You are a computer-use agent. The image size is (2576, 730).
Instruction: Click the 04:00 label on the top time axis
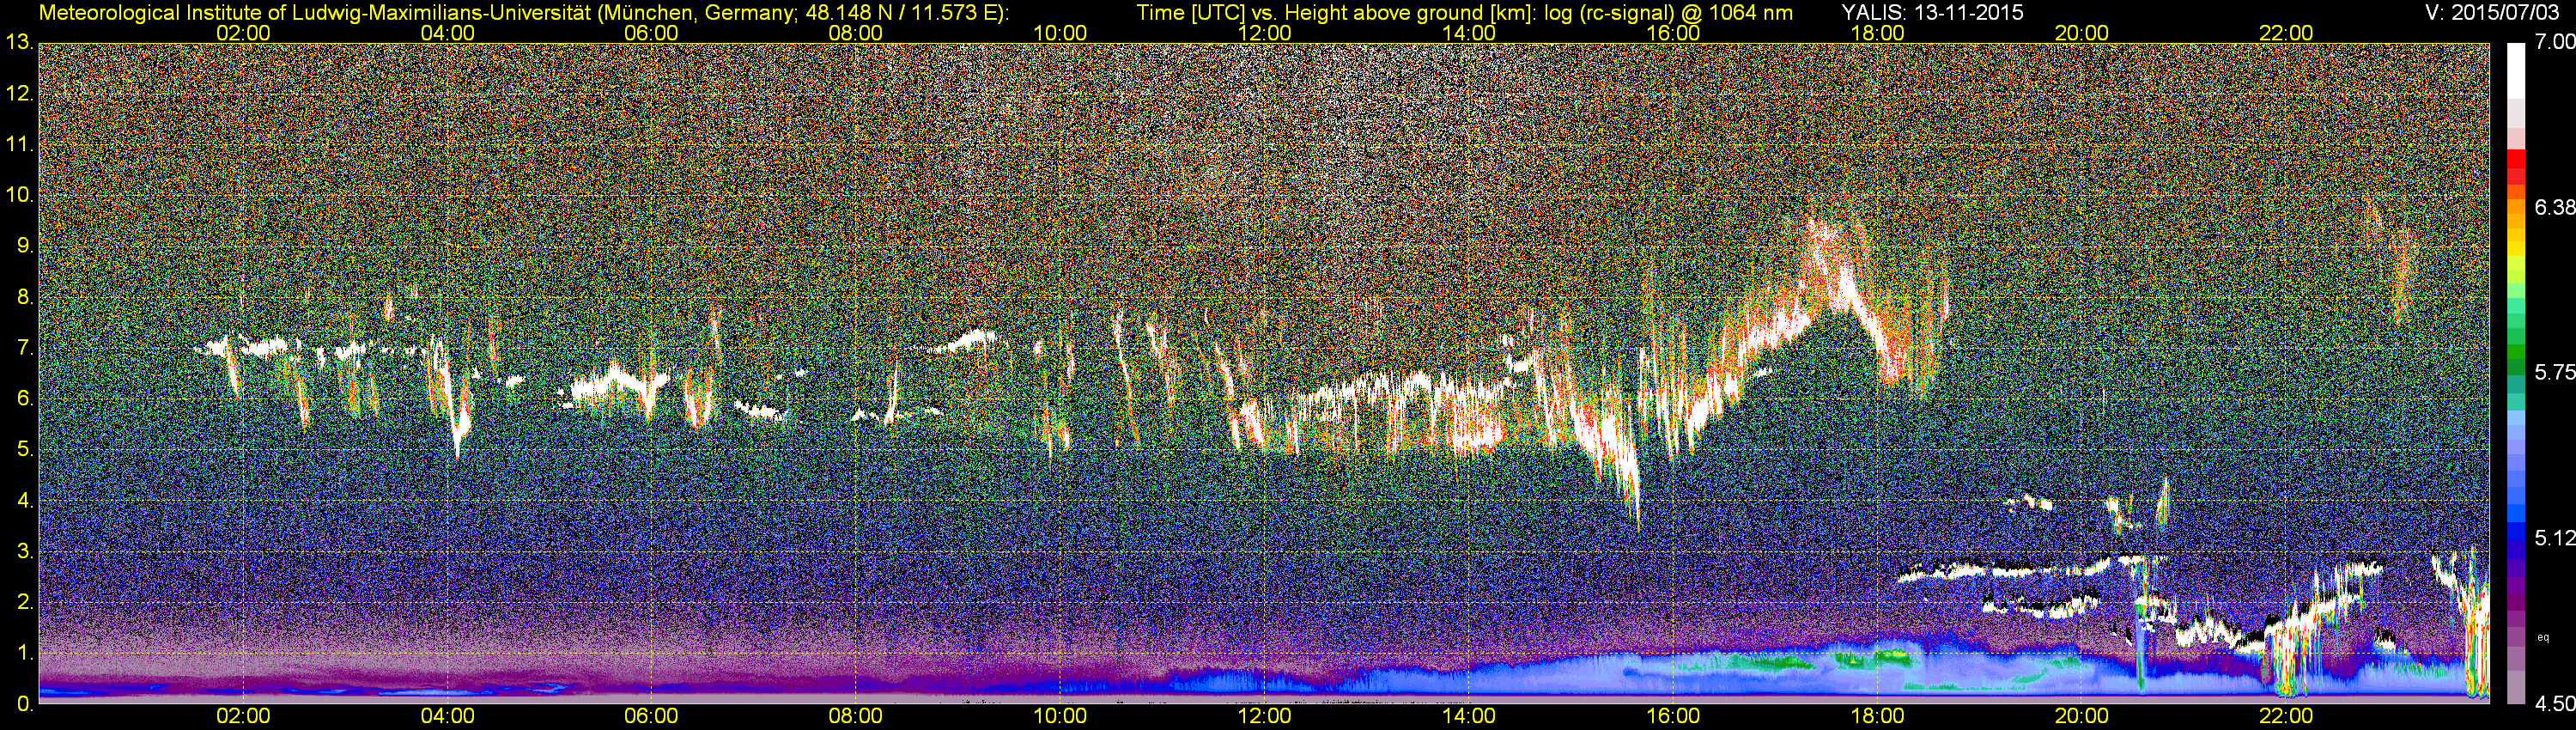pos(447,33)
